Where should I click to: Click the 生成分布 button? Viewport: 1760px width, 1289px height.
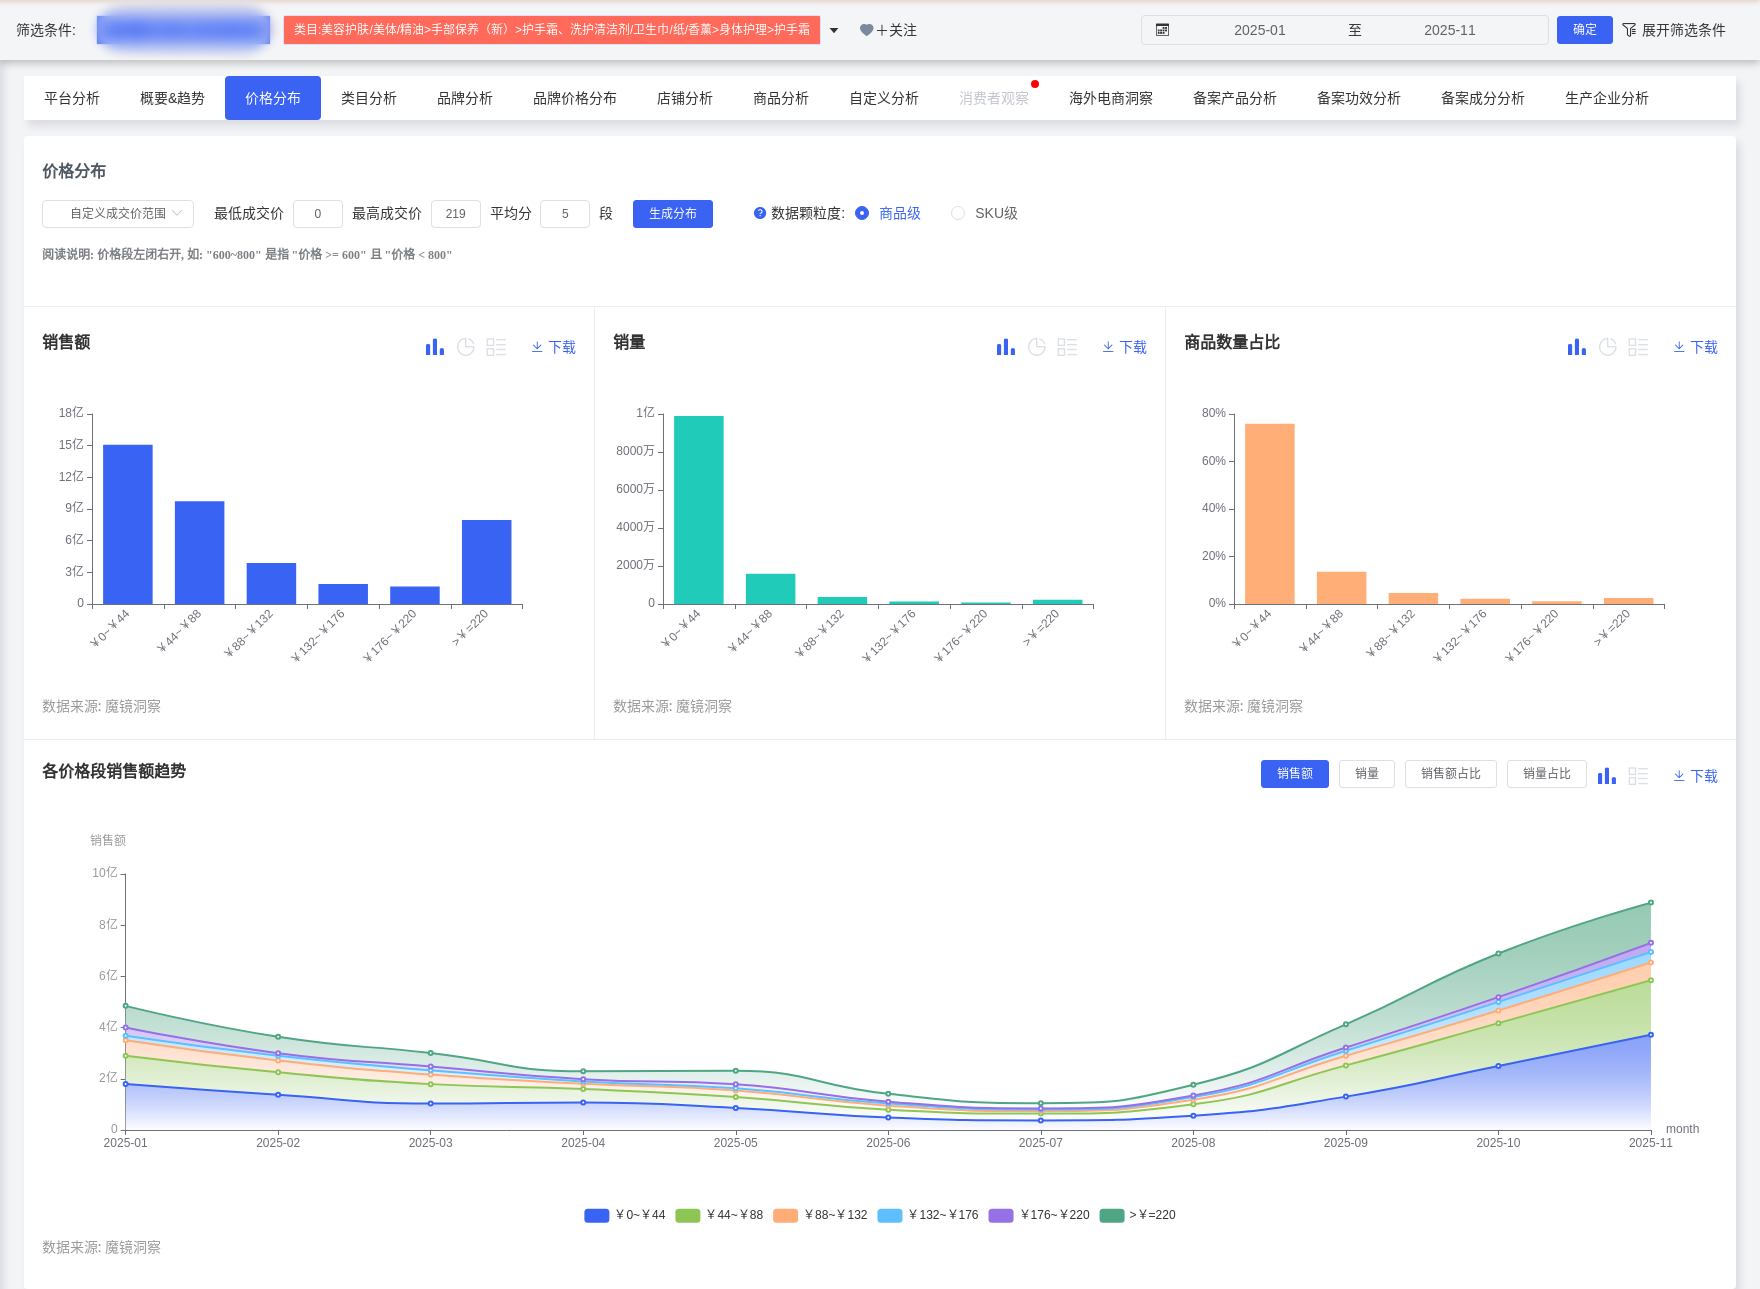tap(672, 213)
